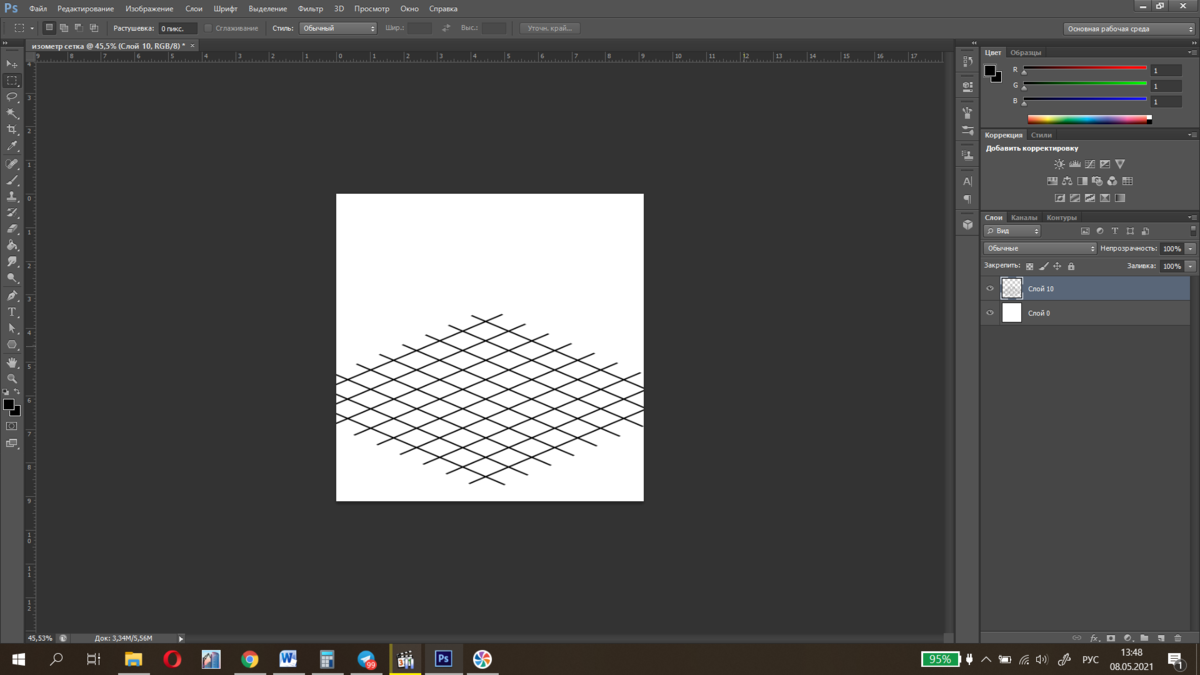Click the foreground color swatch in Color panel
The image size is (1200, 675).
(x=990, y=71)
